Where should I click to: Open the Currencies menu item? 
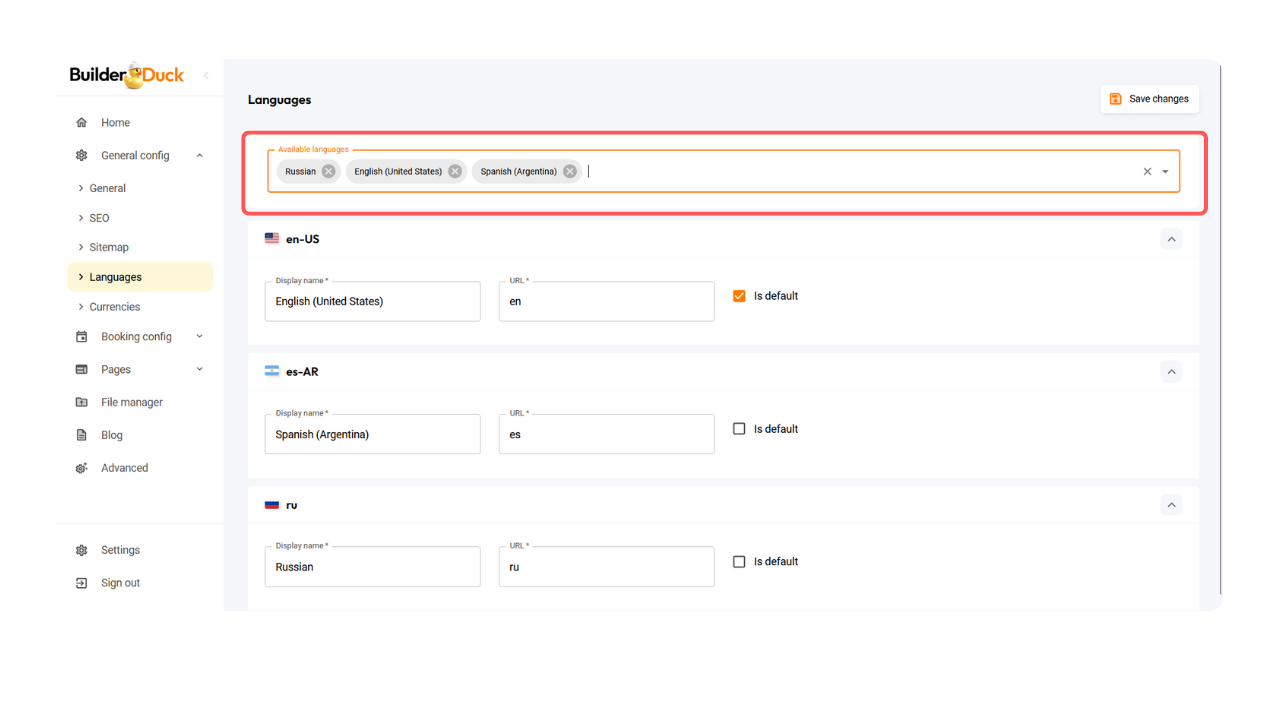pos(115,307)
